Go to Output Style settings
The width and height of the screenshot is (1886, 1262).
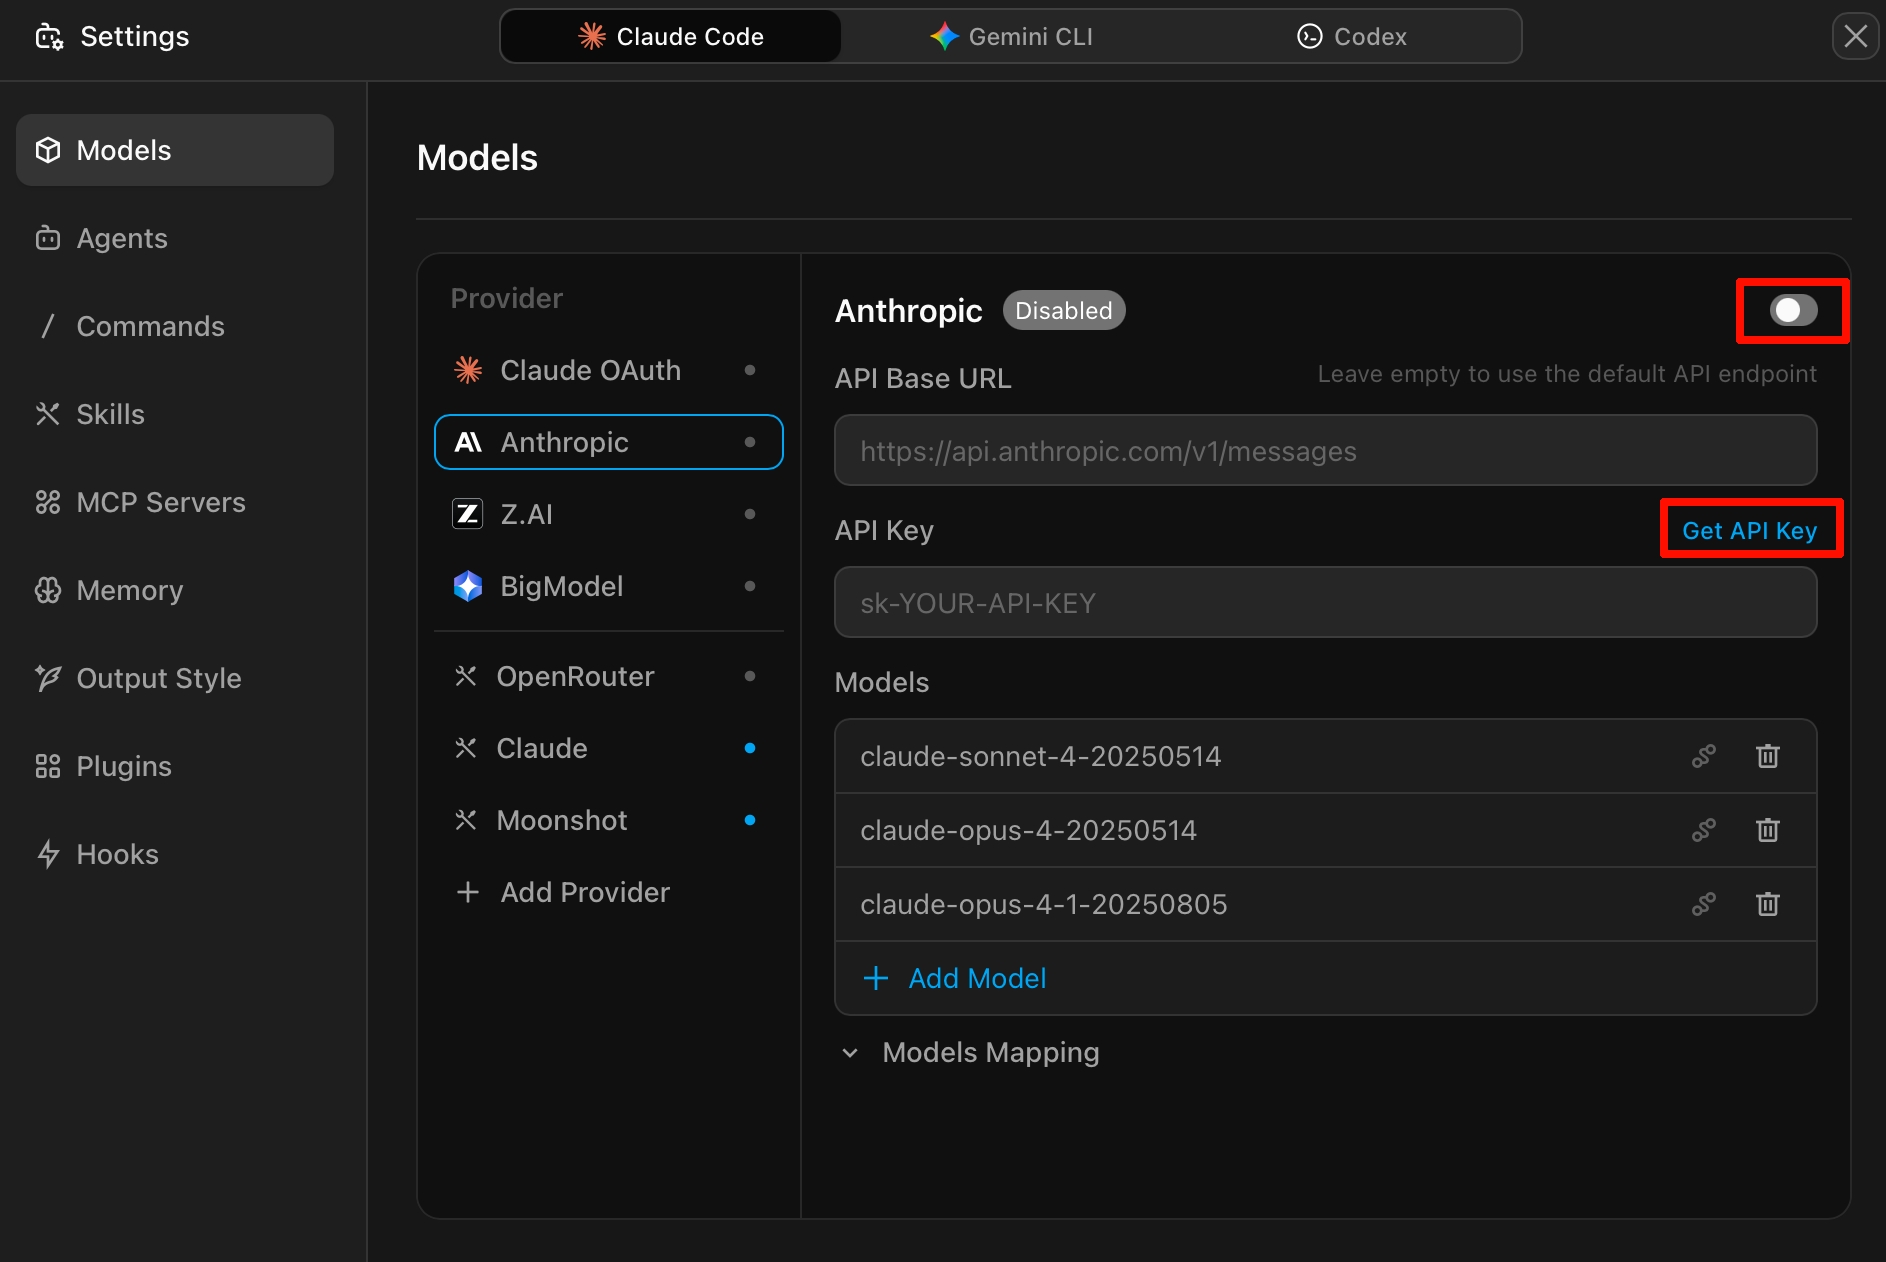158,678
